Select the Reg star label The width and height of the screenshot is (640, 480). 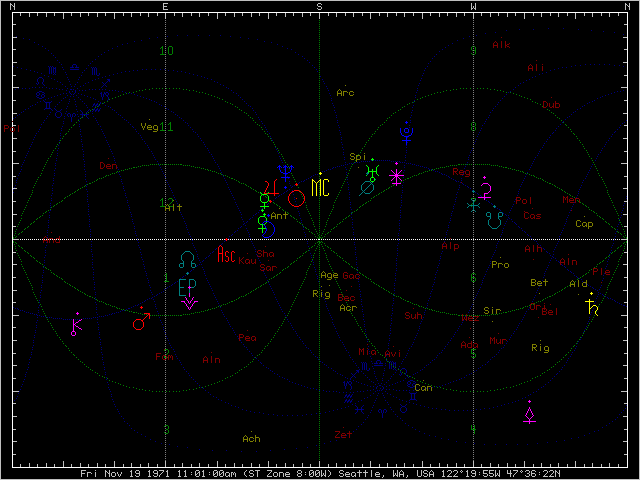[461, 172]
